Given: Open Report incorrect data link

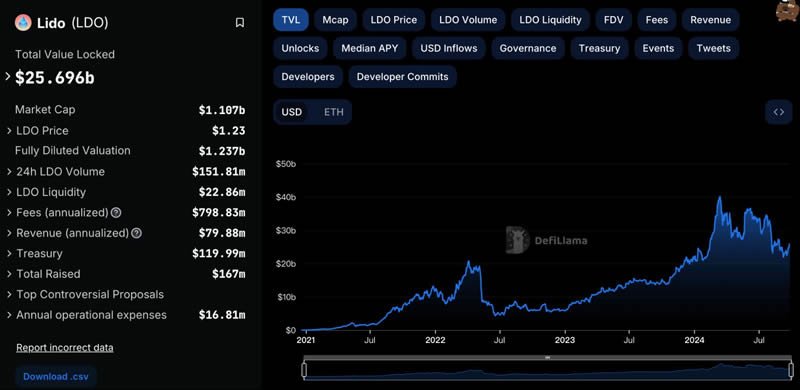Looking at the screenshot, I should point(65,348).
